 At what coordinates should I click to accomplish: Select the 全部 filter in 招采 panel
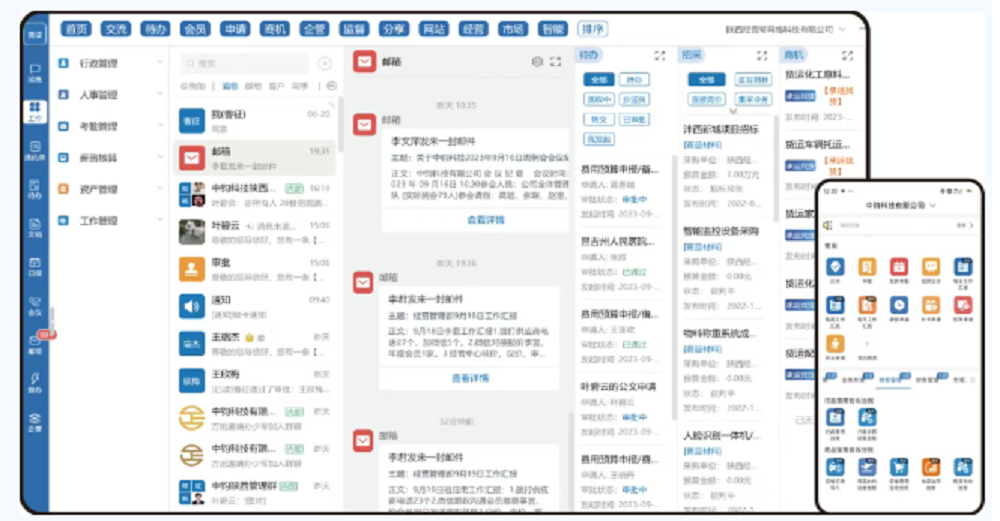coord(708,80)
